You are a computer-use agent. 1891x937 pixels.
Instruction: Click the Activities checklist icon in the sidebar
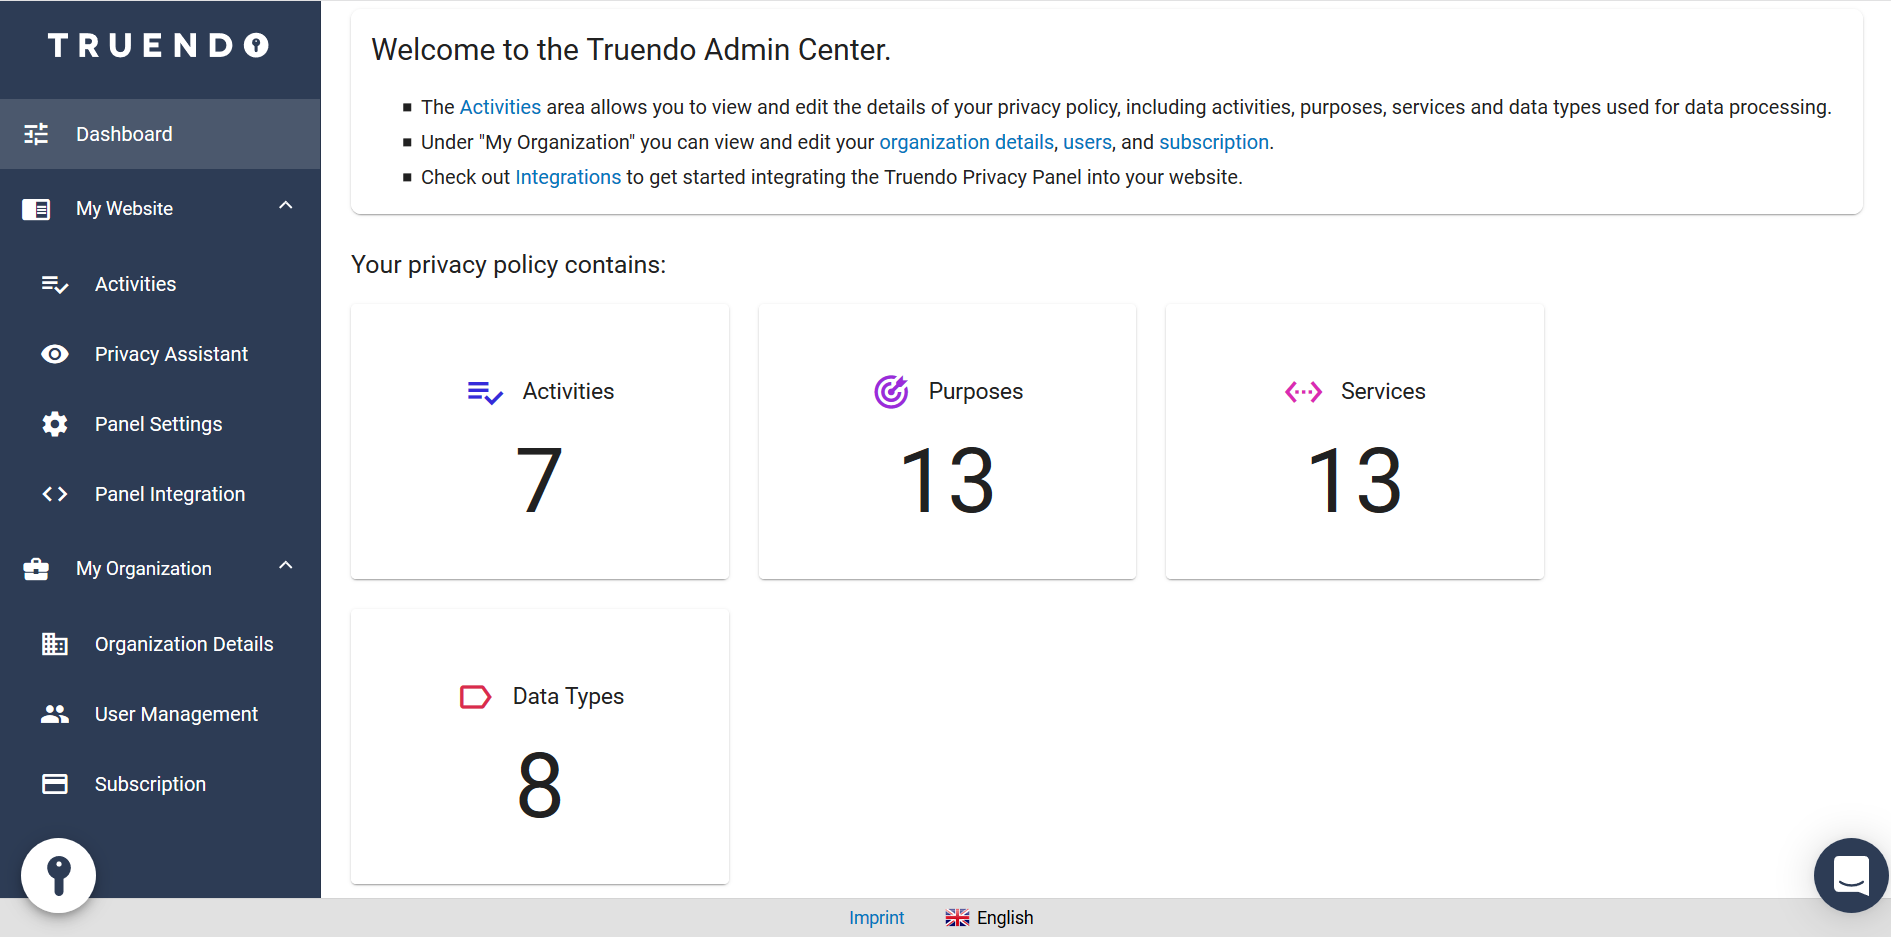[55, 285]
